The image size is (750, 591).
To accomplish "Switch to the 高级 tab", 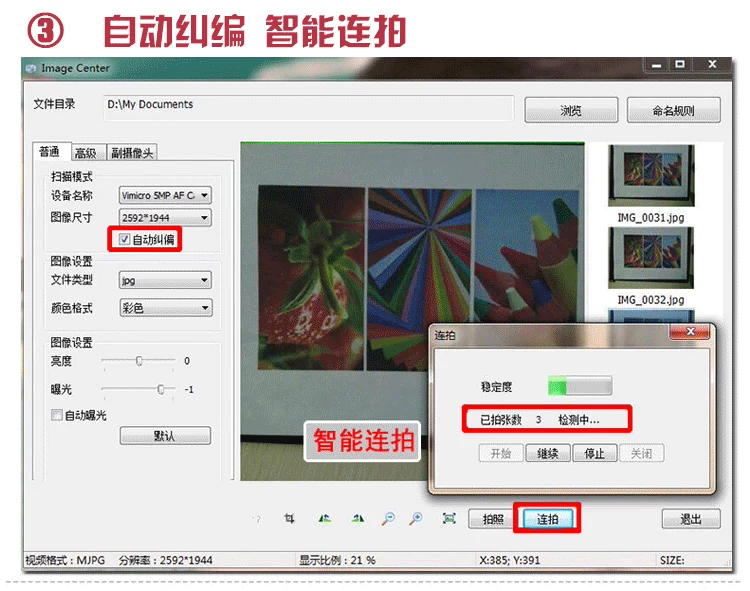I will (88, 153).
